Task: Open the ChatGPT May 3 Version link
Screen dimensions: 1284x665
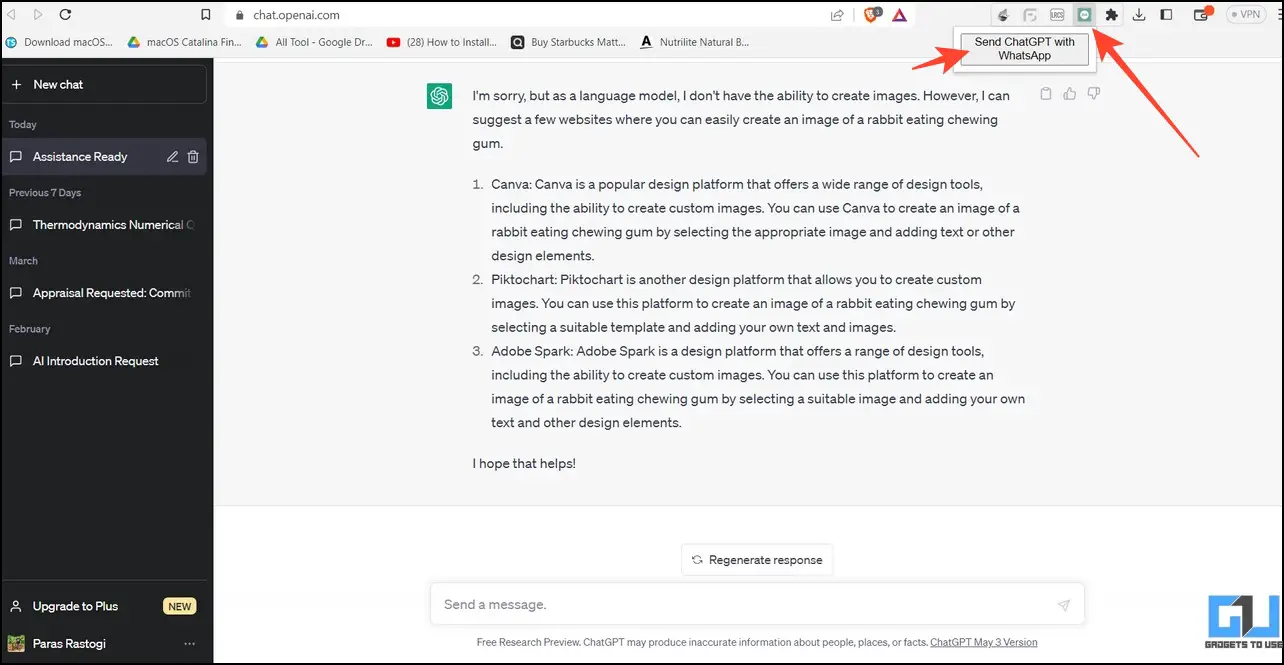Action: [984, 643]
